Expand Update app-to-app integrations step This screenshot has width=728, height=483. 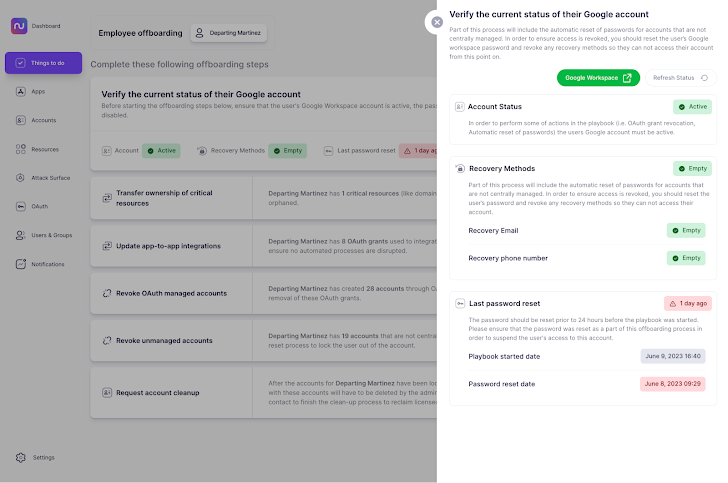[x=170, y=245]
